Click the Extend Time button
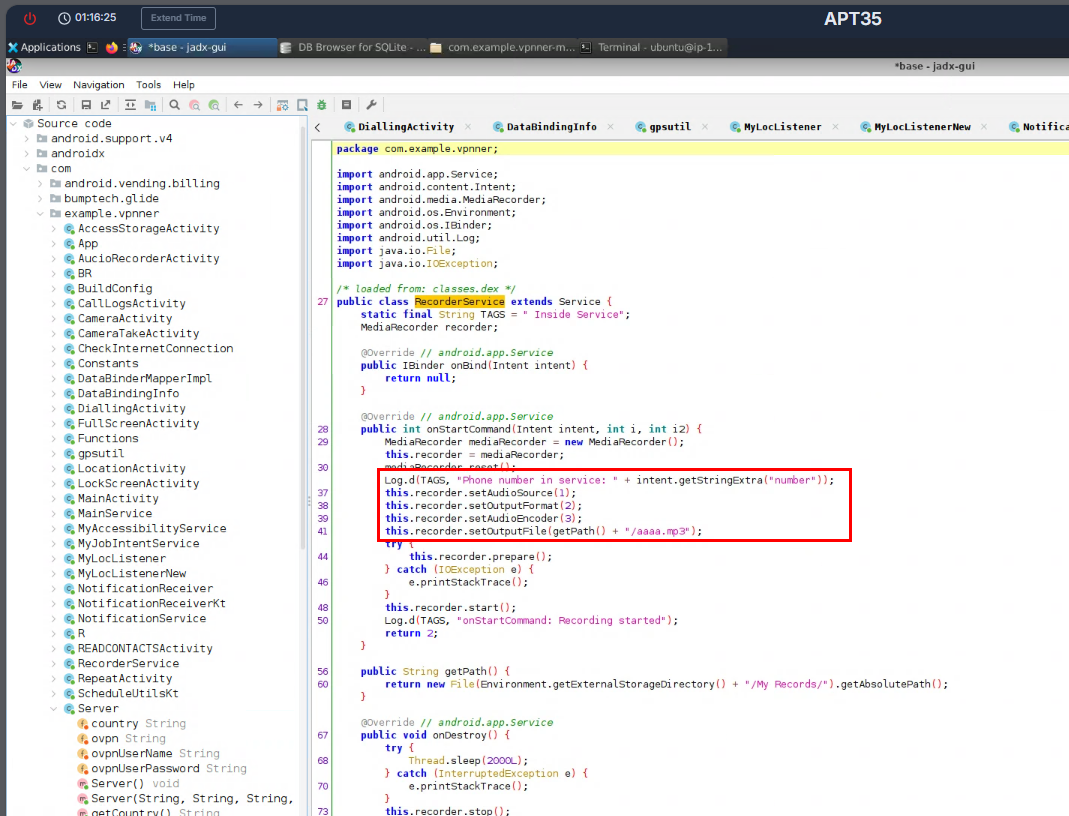Viewport: 1069px width, 816px height. 178,18
